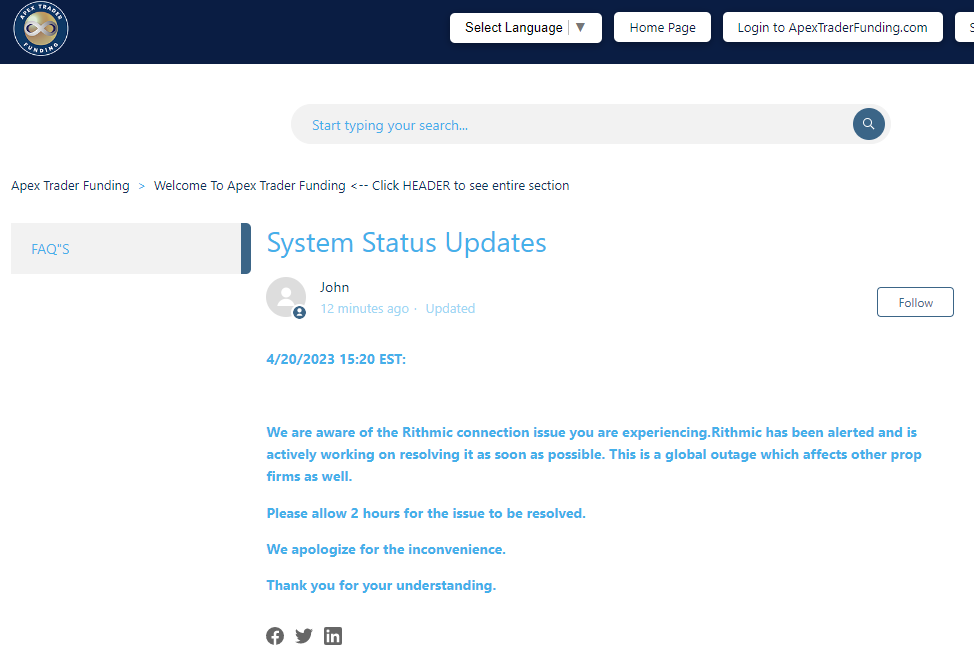The height and width of the screenshot is (666, 974).
Task: Click the magnifier search icon button
Action: (x=868, y=124)
